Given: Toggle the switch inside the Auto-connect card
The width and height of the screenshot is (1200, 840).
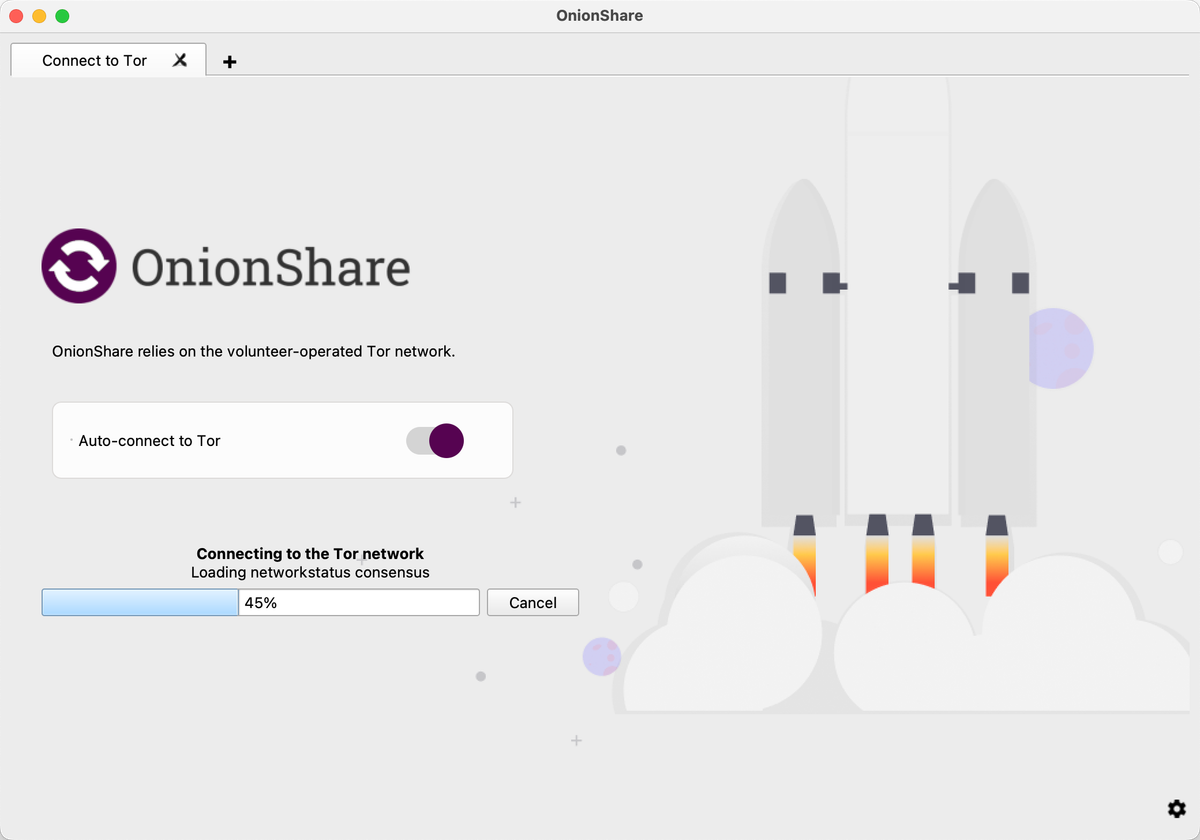Looking at the screenshot, I should [x=434, y=441].
